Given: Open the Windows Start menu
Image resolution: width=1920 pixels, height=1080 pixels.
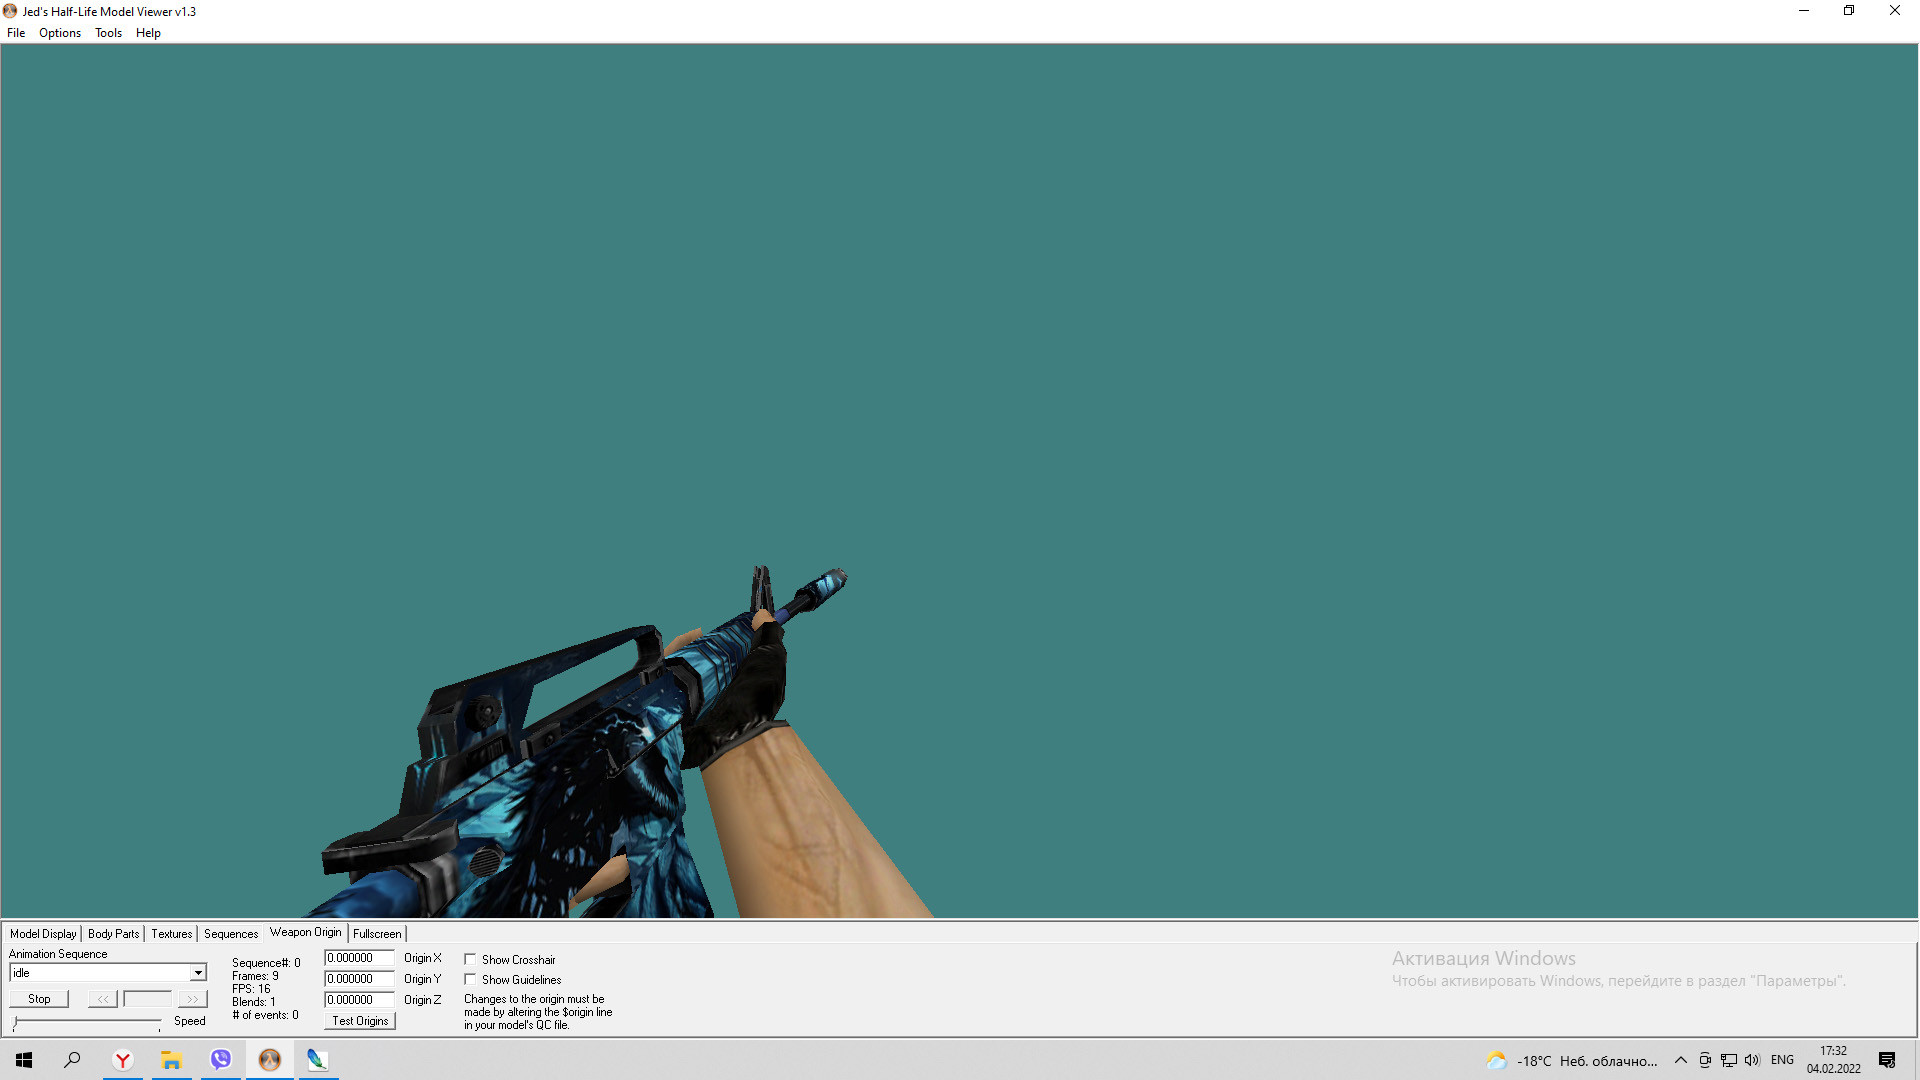Looking at the screenshot, I should [24, 1060].
